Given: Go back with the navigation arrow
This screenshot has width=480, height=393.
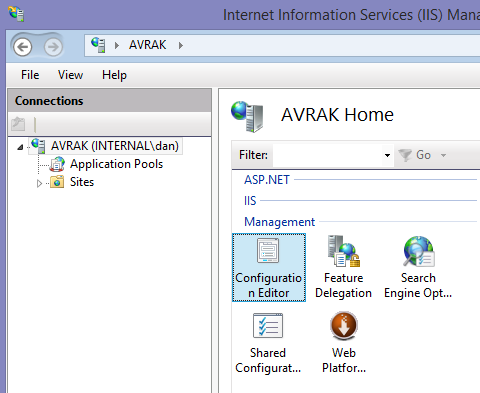Looking at the screenshot, I should (x=22, y=47).
